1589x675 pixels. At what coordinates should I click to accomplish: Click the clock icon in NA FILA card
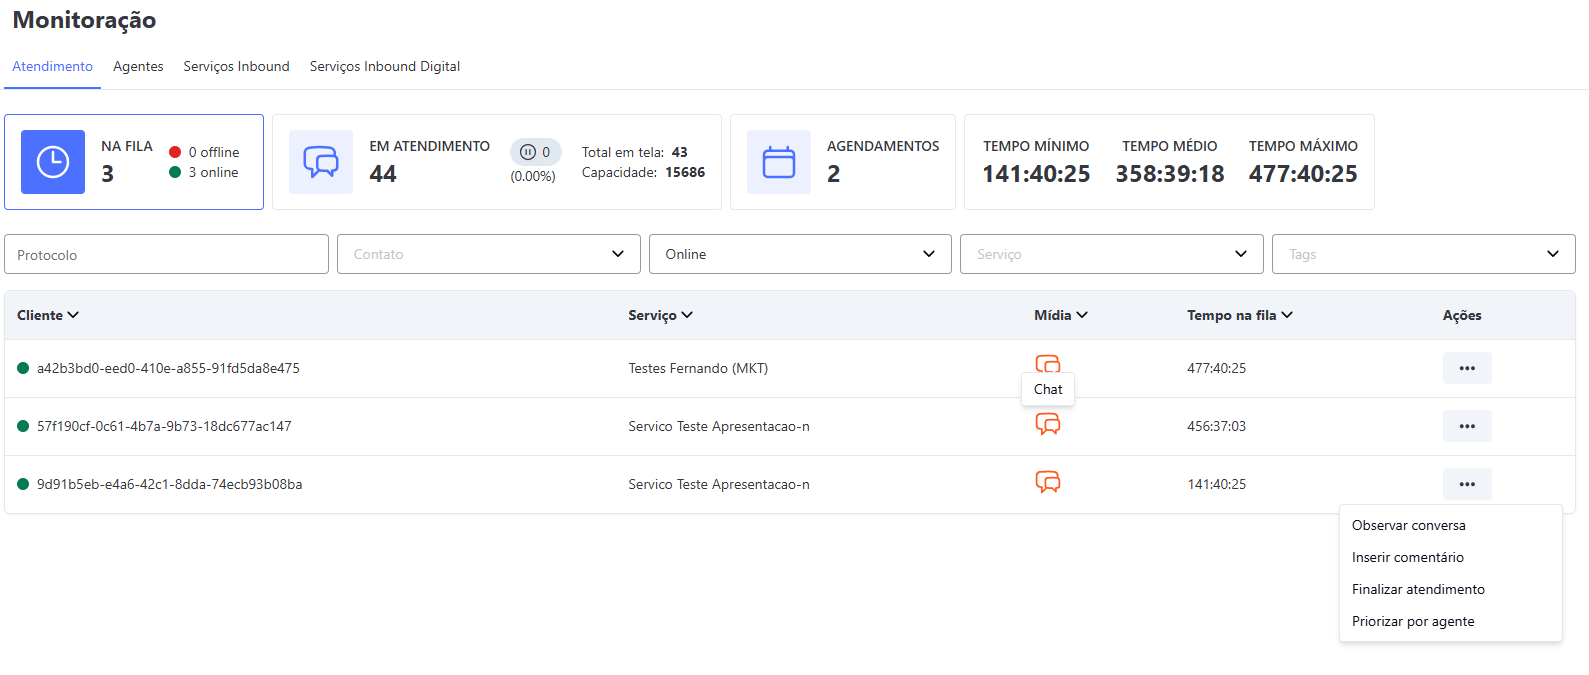tap(53, 162)
